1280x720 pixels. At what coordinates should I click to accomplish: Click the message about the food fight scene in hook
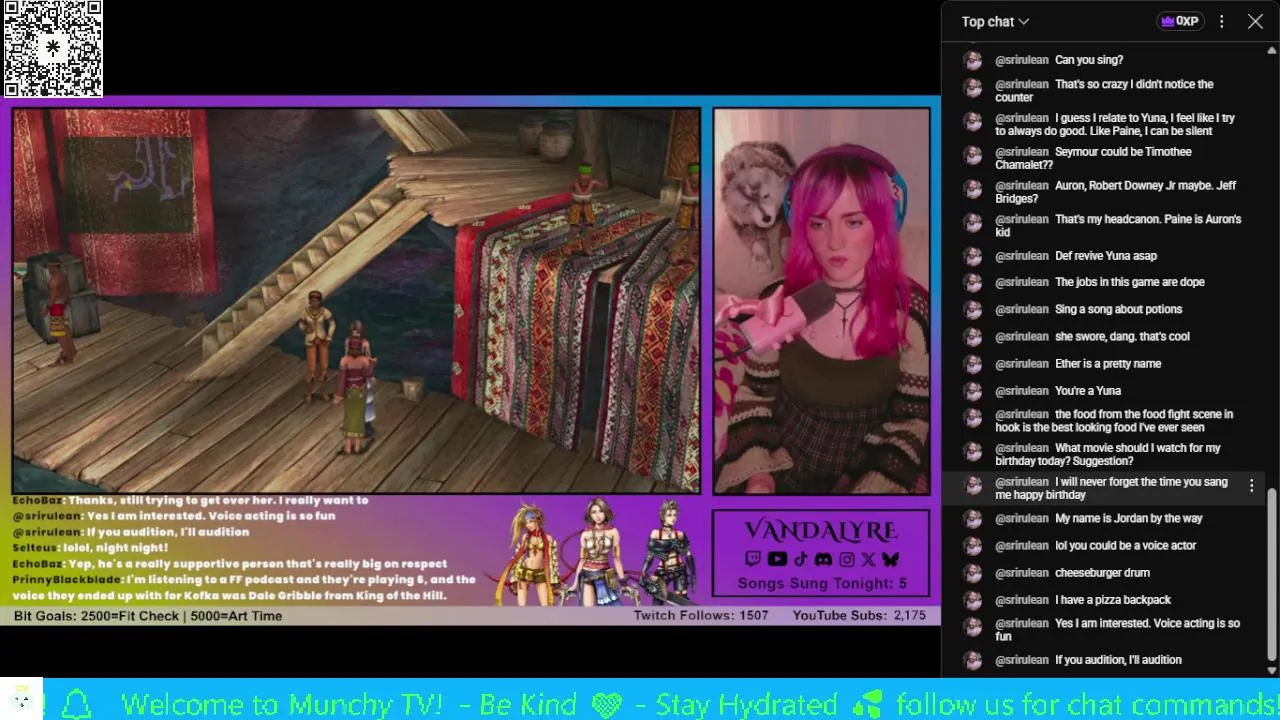point(1114,421)
